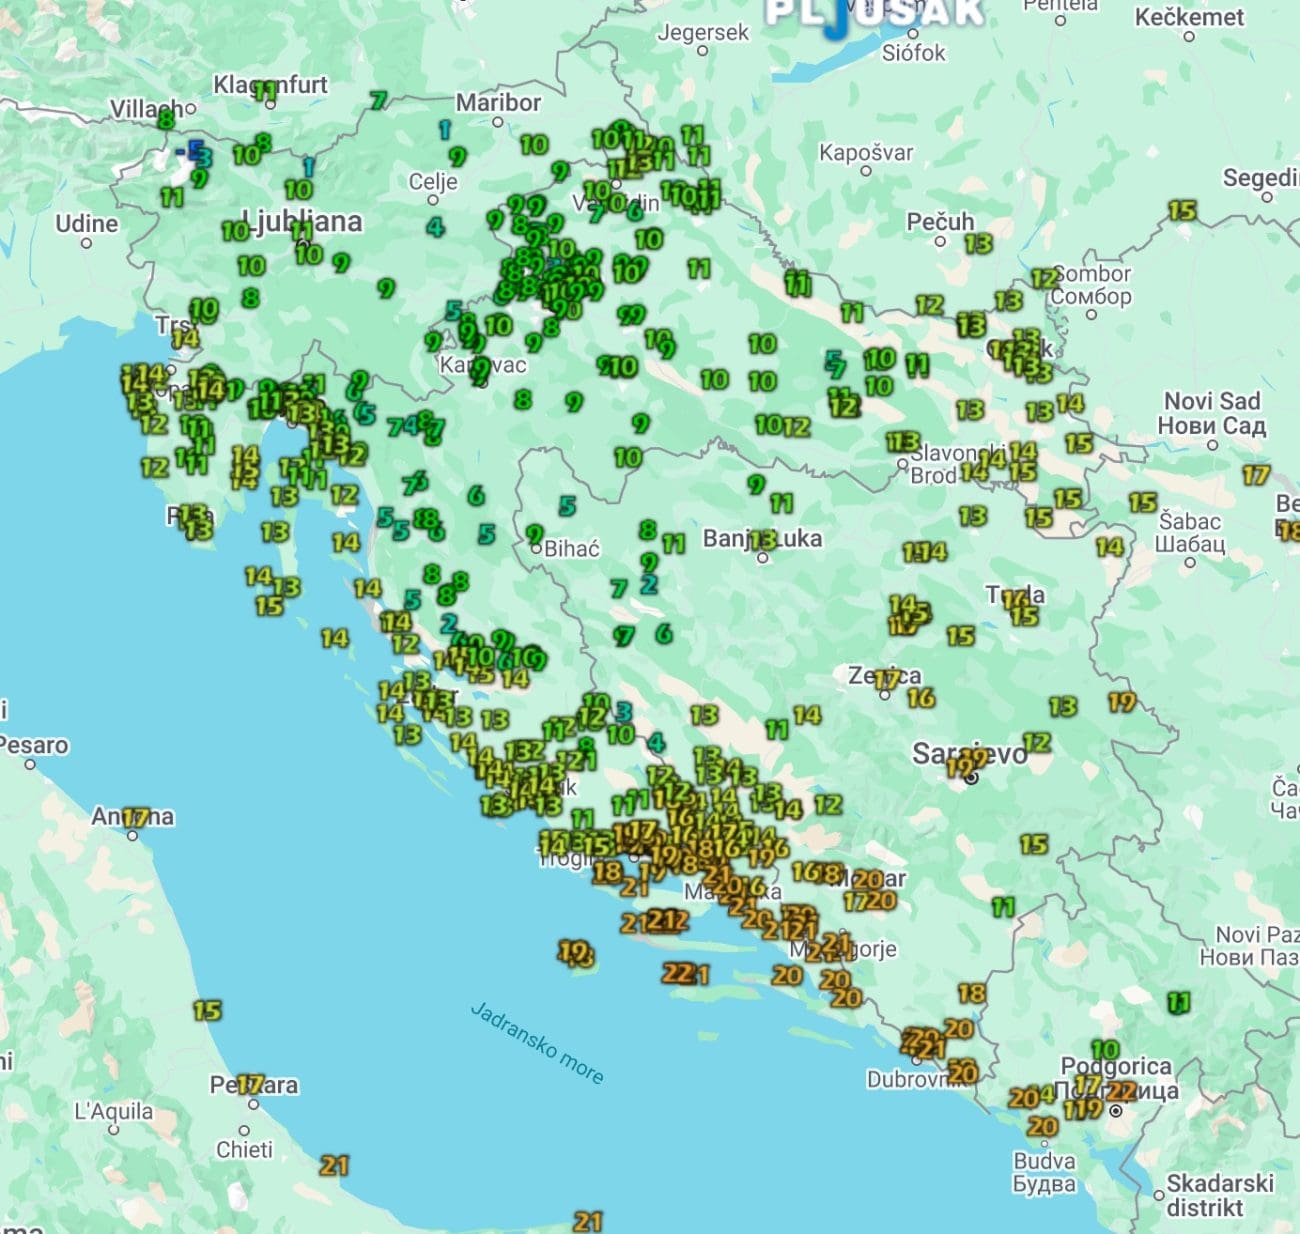Select the 22 marker at Podgorica

(1122, 1091)
